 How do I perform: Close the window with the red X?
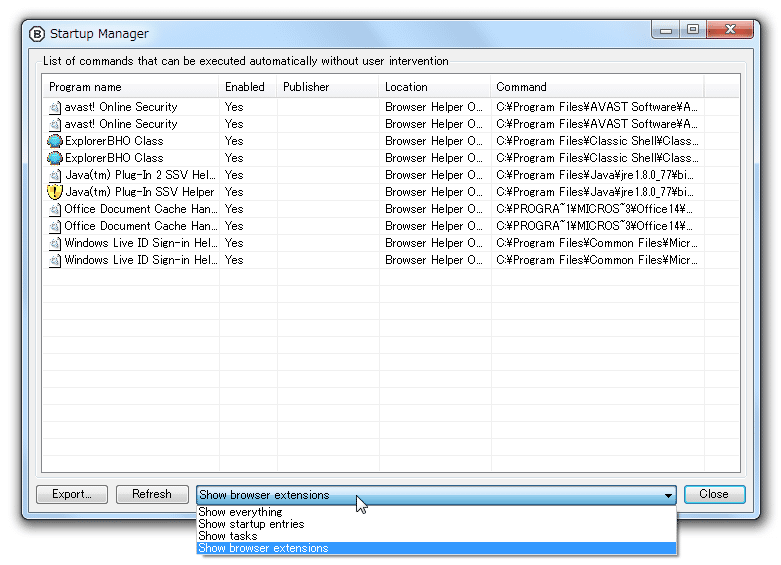730,30
